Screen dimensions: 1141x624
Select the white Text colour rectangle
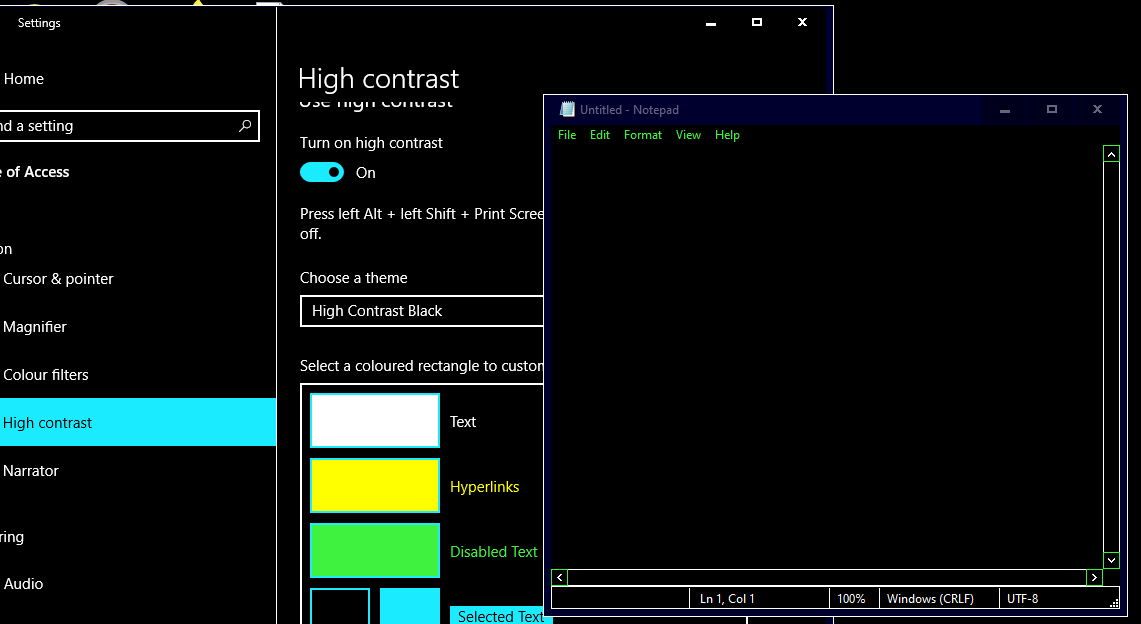click(375, 421)
